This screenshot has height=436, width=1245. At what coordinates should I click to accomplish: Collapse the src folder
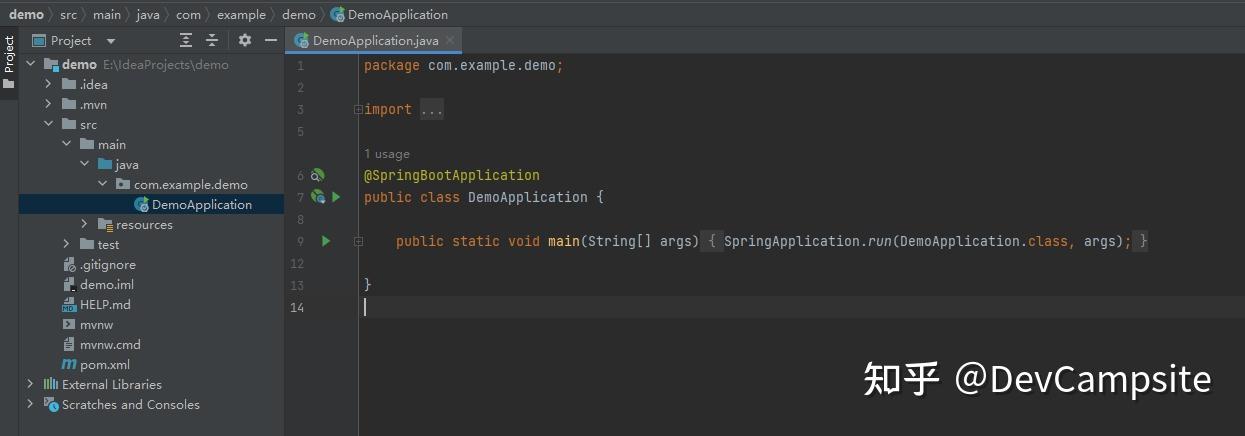[x=48, y=124]
